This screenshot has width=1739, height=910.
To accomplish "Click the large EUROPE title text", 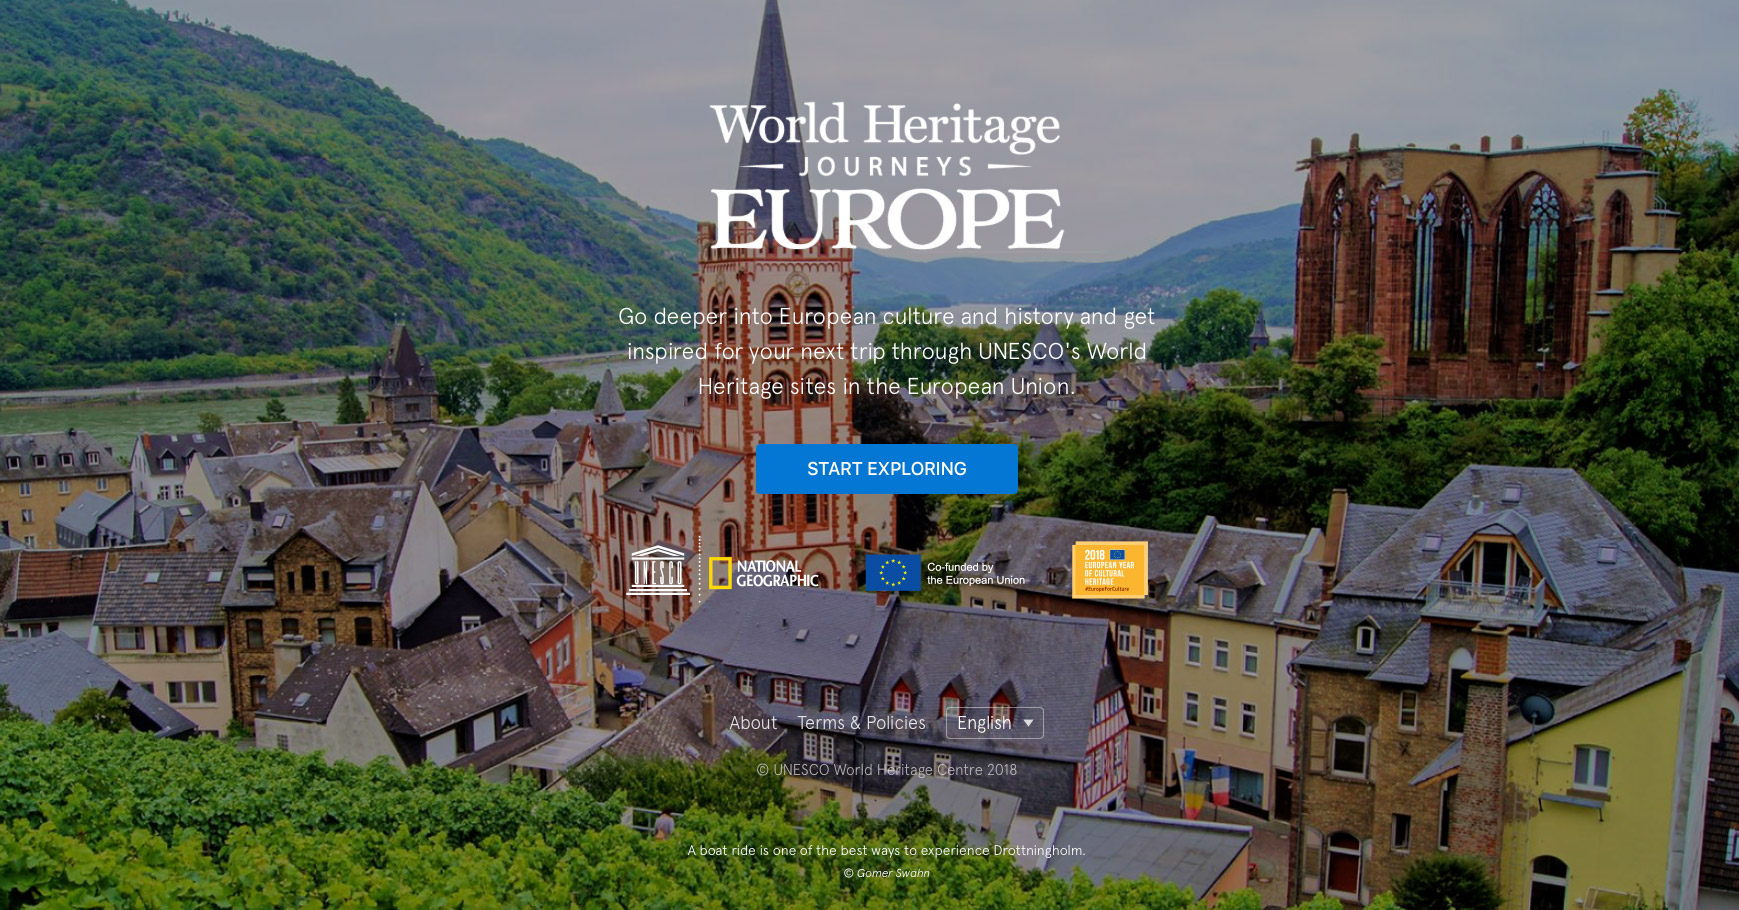I will [886, 220].
